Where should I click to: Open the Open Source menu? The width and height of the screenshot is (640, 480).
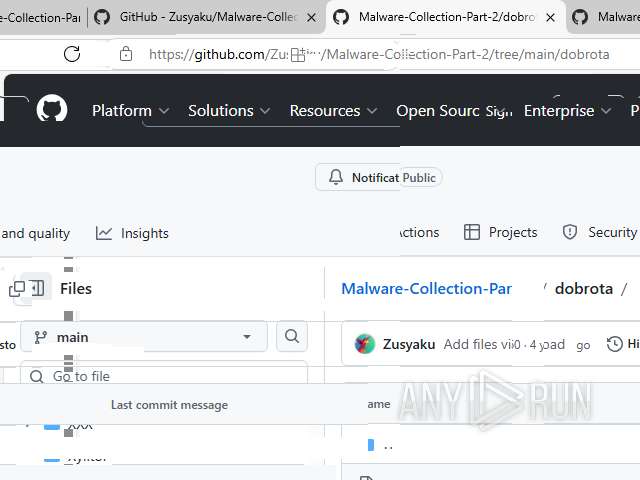tap(438, 111)
